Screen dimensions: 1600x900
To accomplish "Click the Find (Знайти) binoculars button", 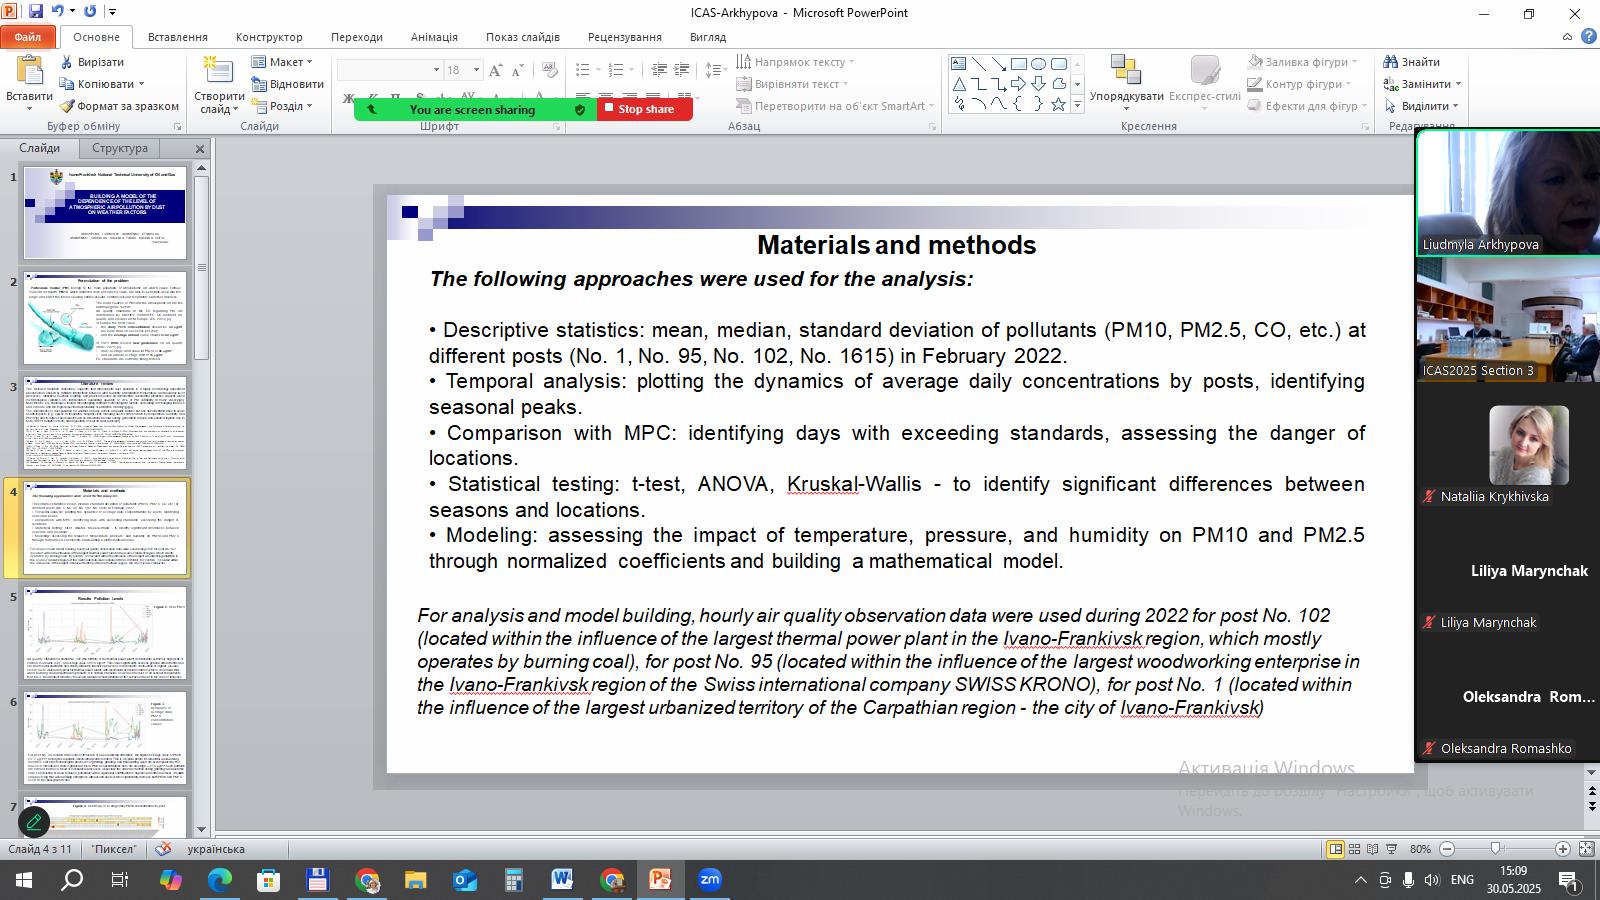I will coord(1412,62).
